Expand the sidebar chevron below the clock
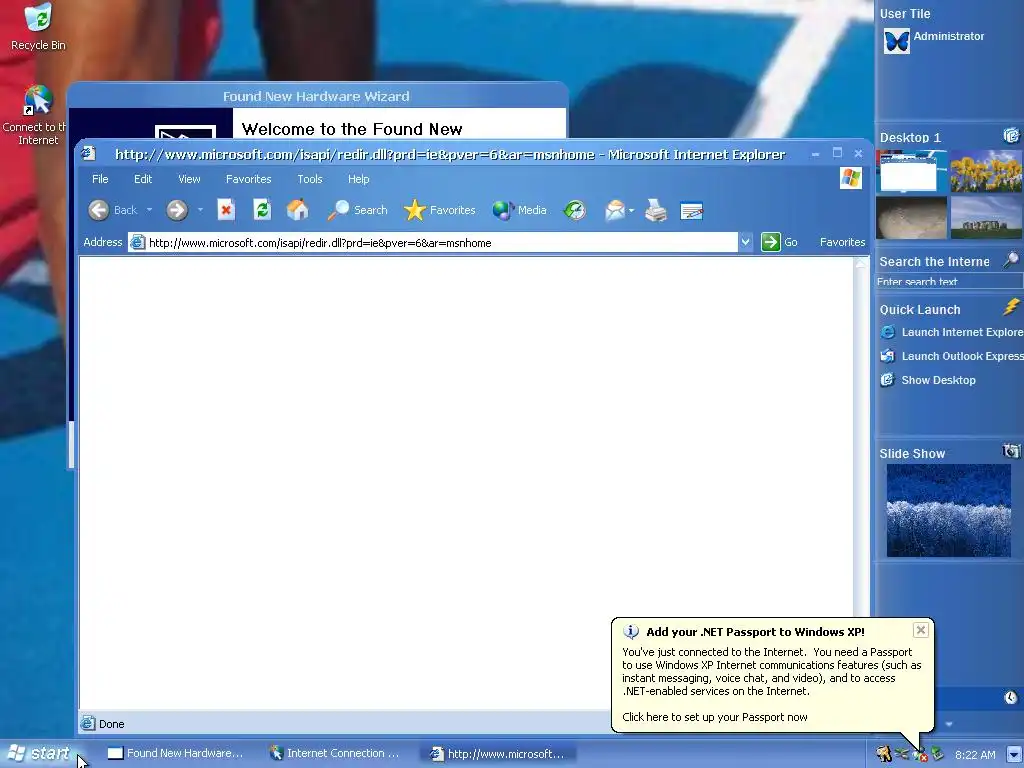 click(x=948, y=724)
